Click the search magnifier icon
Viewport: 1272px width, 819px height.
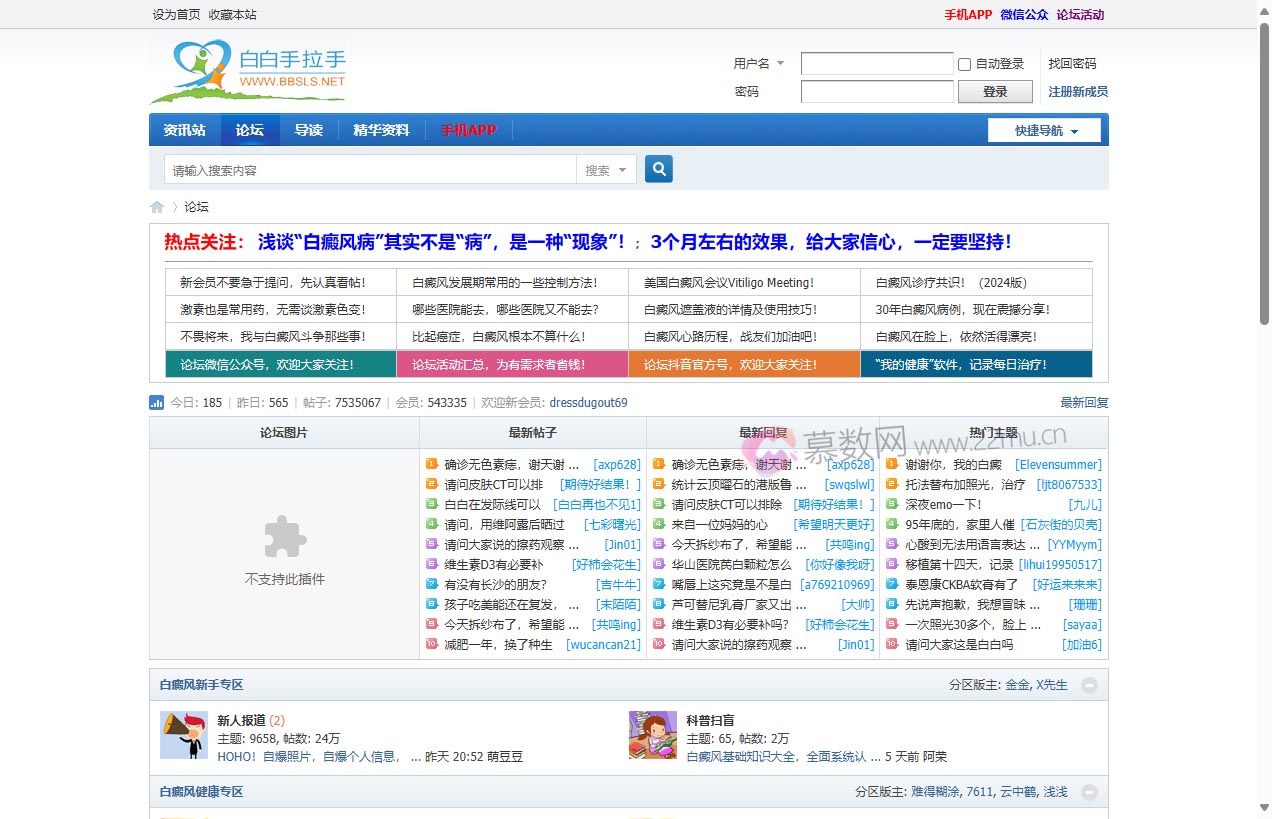tap(658, 169)
